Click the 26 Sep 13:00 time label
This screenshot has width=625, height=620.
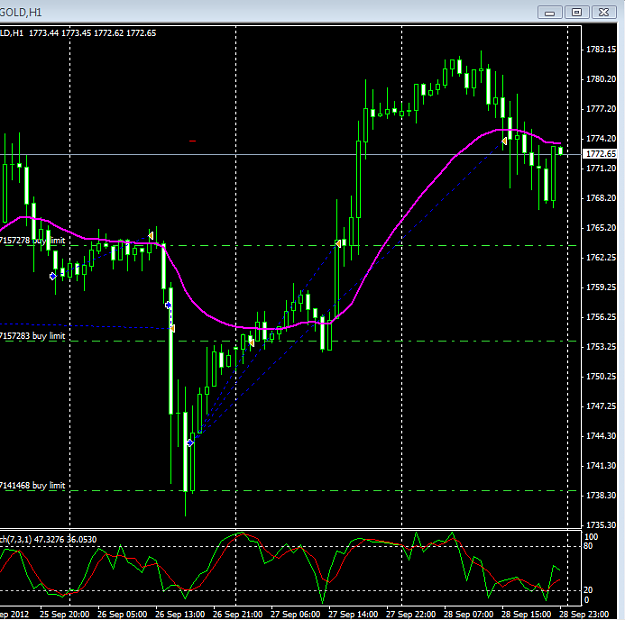[180, 614]
